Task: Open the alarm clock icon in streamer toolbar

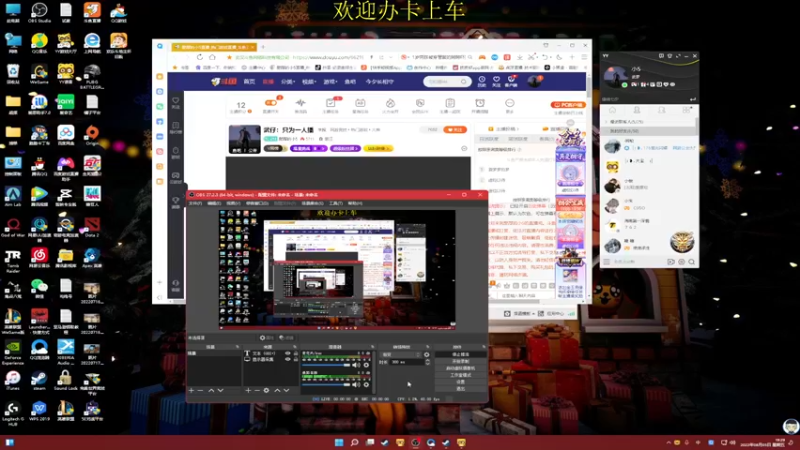Action: click(480, 105)
